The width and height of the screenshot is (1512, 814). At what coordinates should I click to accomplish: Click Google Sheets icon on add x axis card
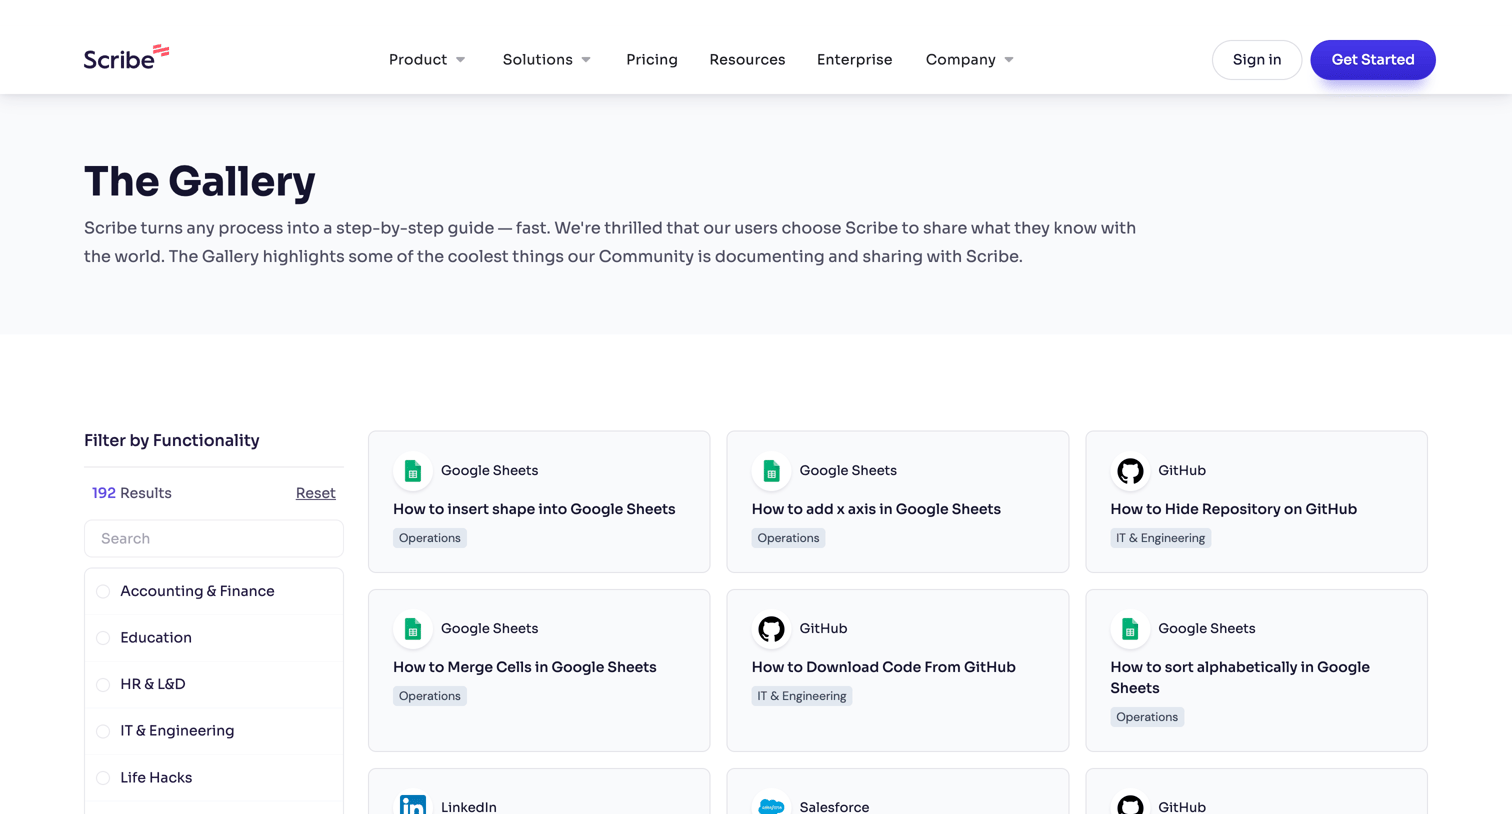[x=771, y=471]
